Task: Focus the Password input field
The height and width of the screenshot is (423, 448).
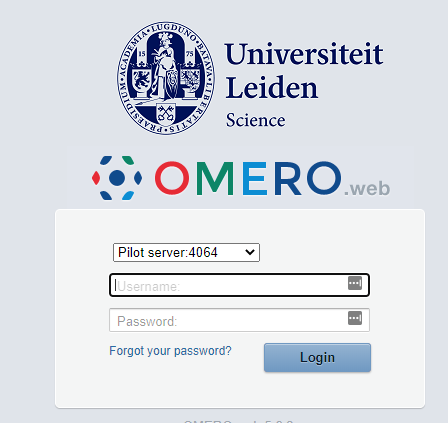Action: (x=239, y=320)
